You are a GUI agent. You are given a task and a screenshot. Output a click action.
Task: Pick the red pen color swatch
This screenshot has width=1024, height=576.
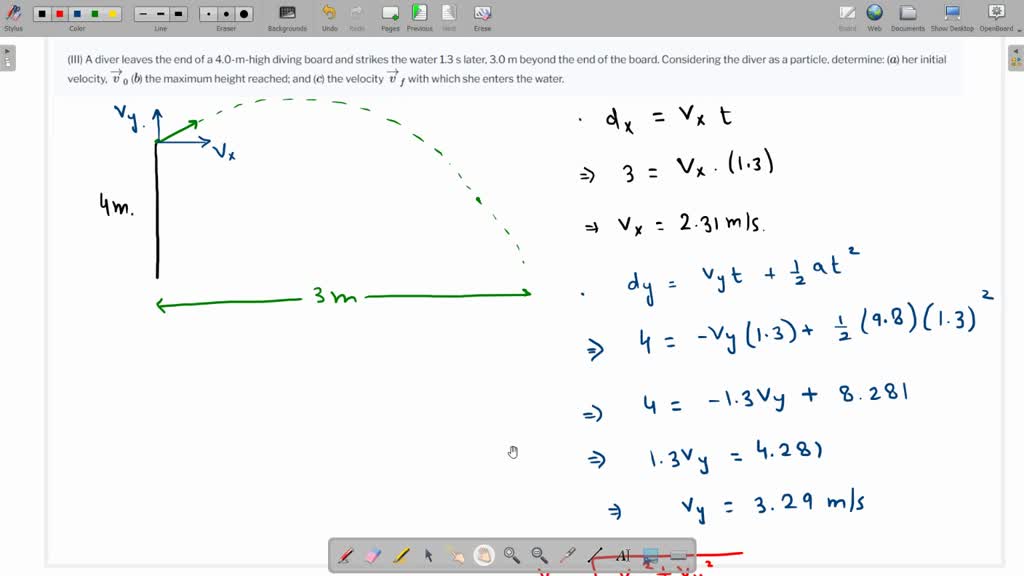tap(59, 14)
